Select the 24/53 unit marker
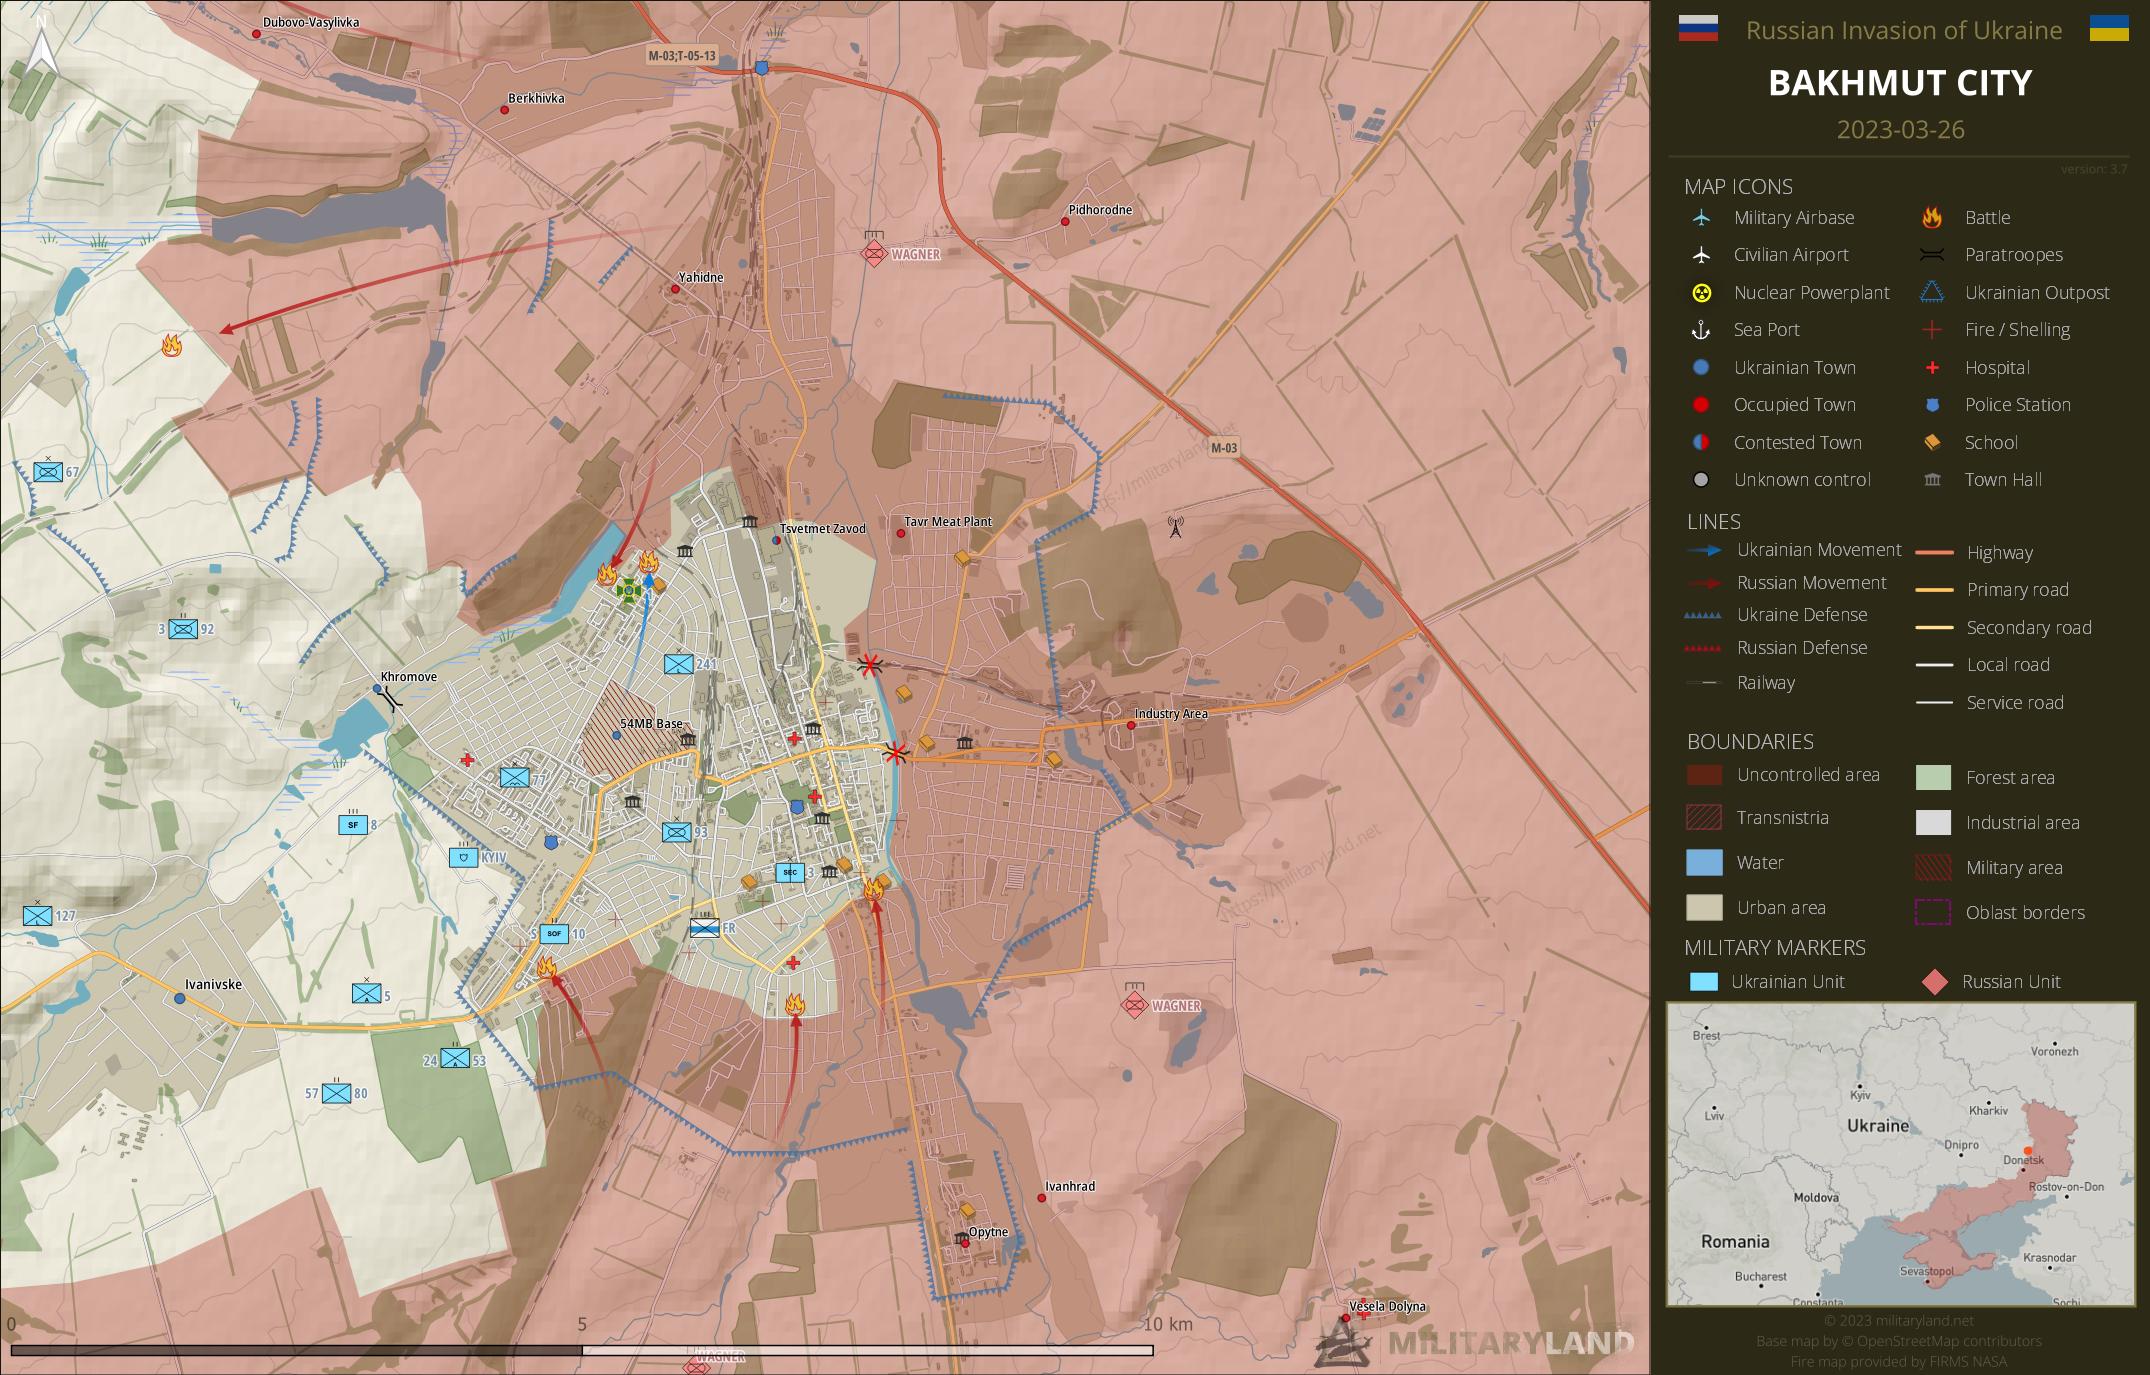 (x=456, y=1058)
